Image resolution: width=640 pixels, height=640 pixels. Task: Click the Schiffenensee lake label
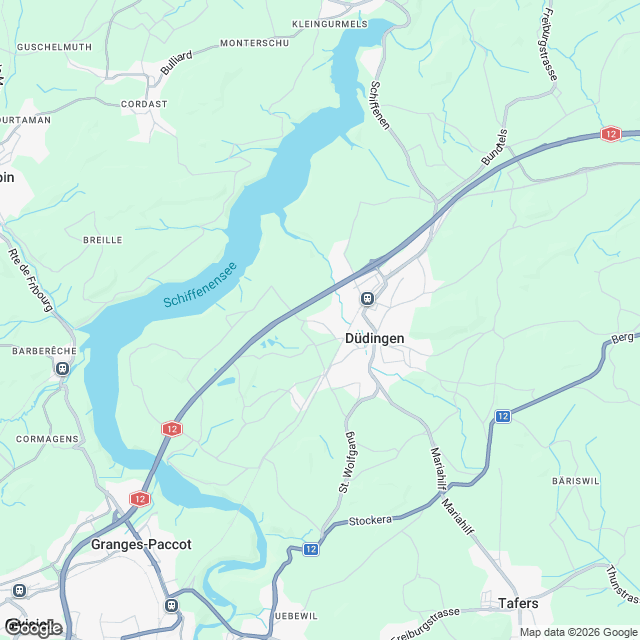pyautogui.click(x=200, y=284)
